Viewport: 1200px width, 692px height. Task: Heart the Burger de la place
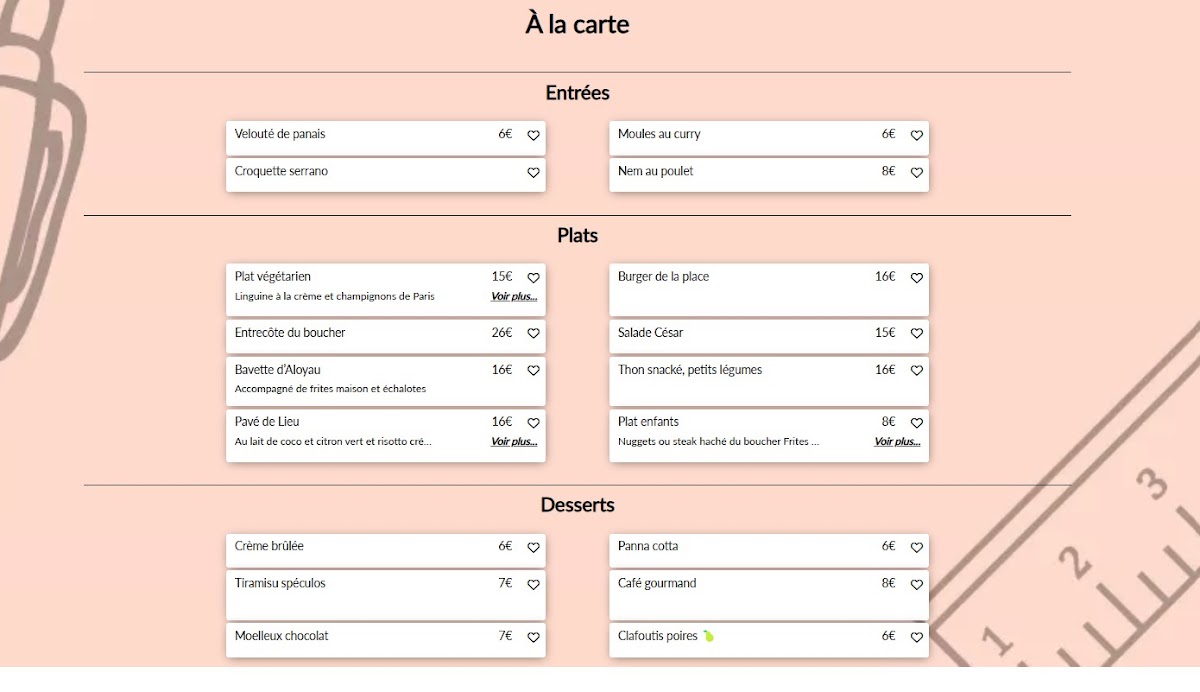916,278
